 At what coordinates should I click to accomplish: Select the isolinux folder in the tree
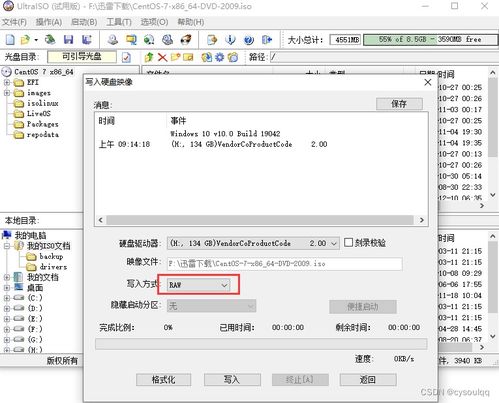pos(43,103)
